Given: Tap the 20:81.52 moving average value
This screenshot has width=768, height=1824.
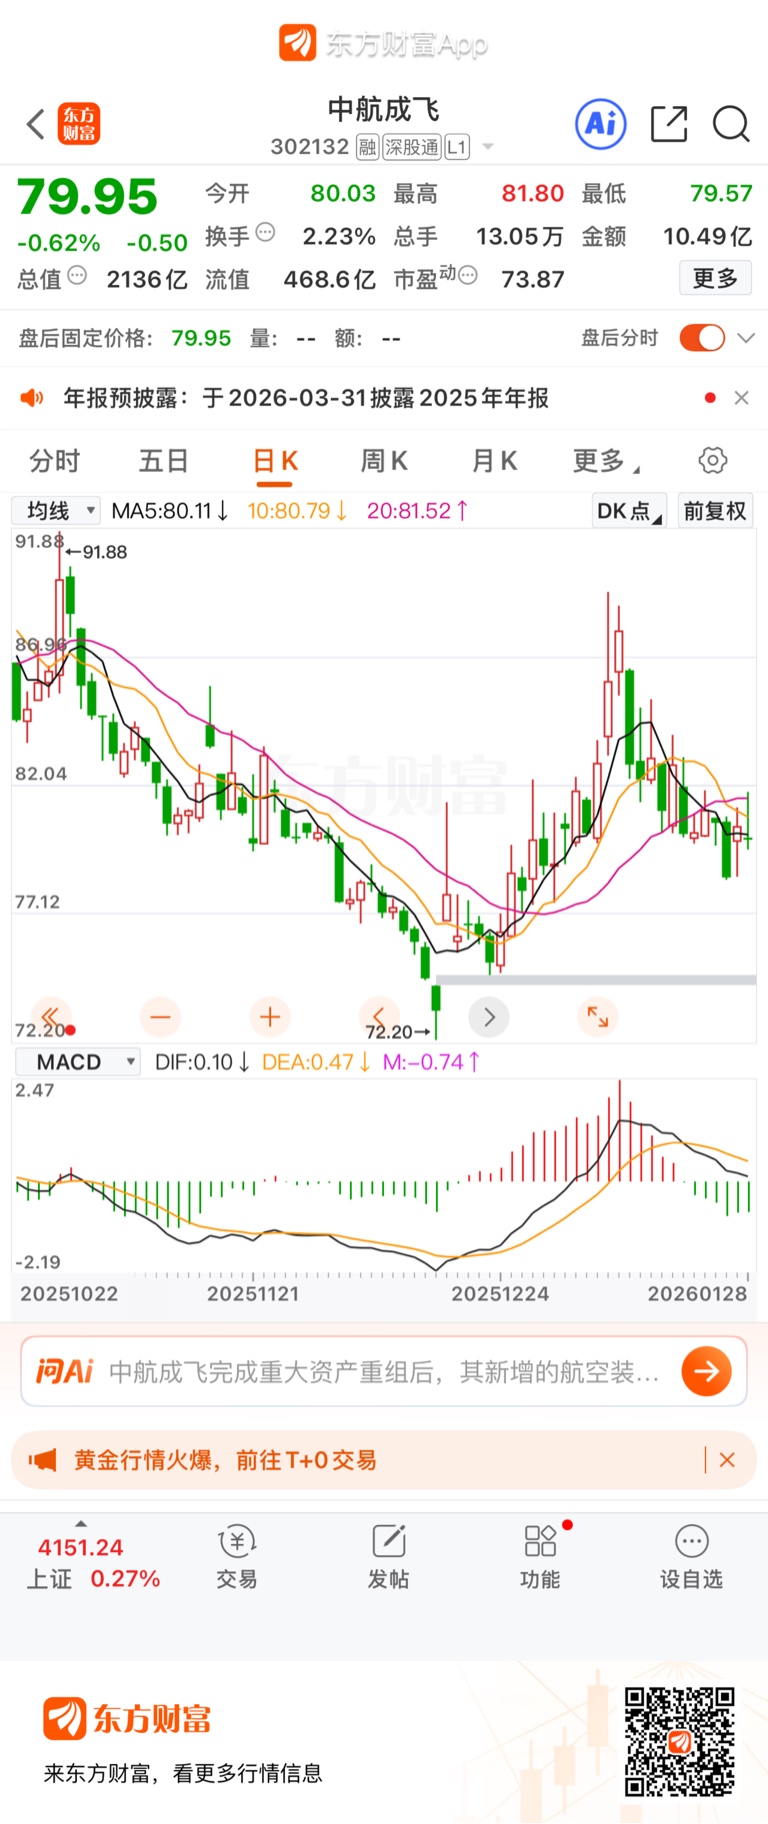Looking at the screenshot, I should (x=418, y=511).
